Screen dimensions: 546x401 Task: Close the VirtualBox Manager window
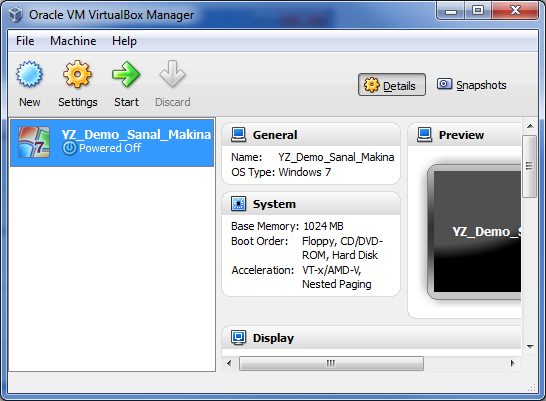pos(515,11)
